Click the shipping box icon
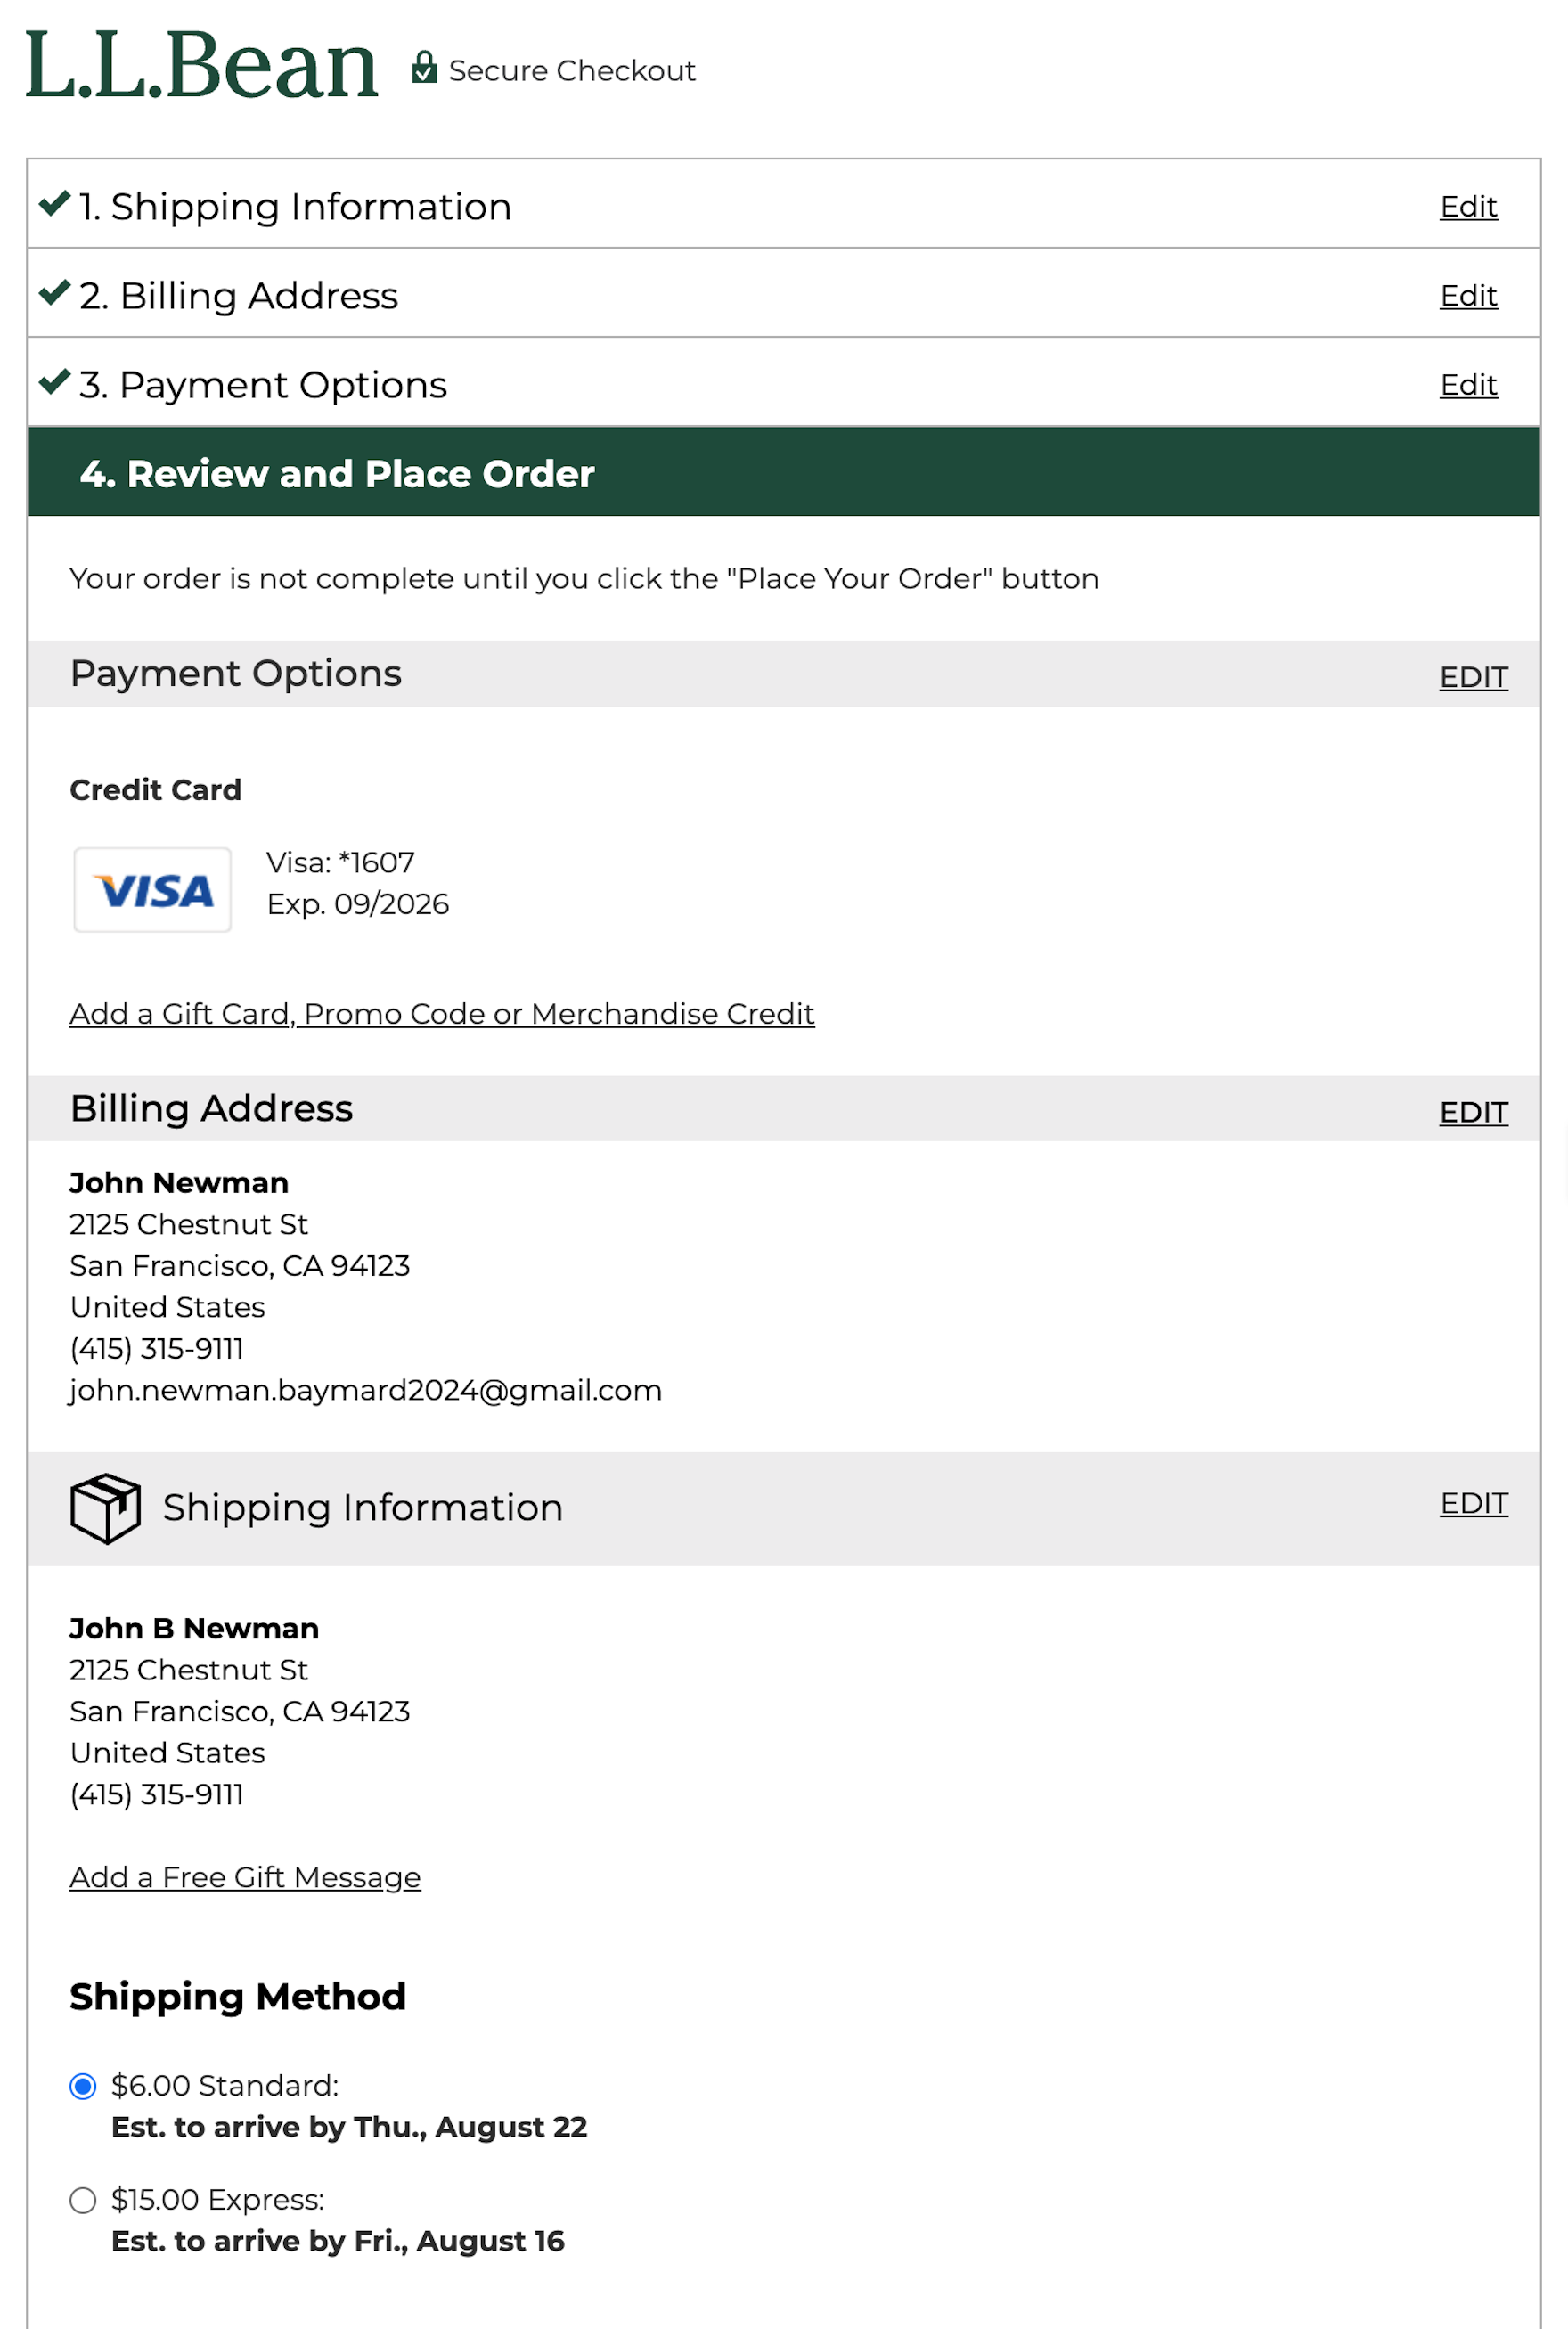 105,1507
